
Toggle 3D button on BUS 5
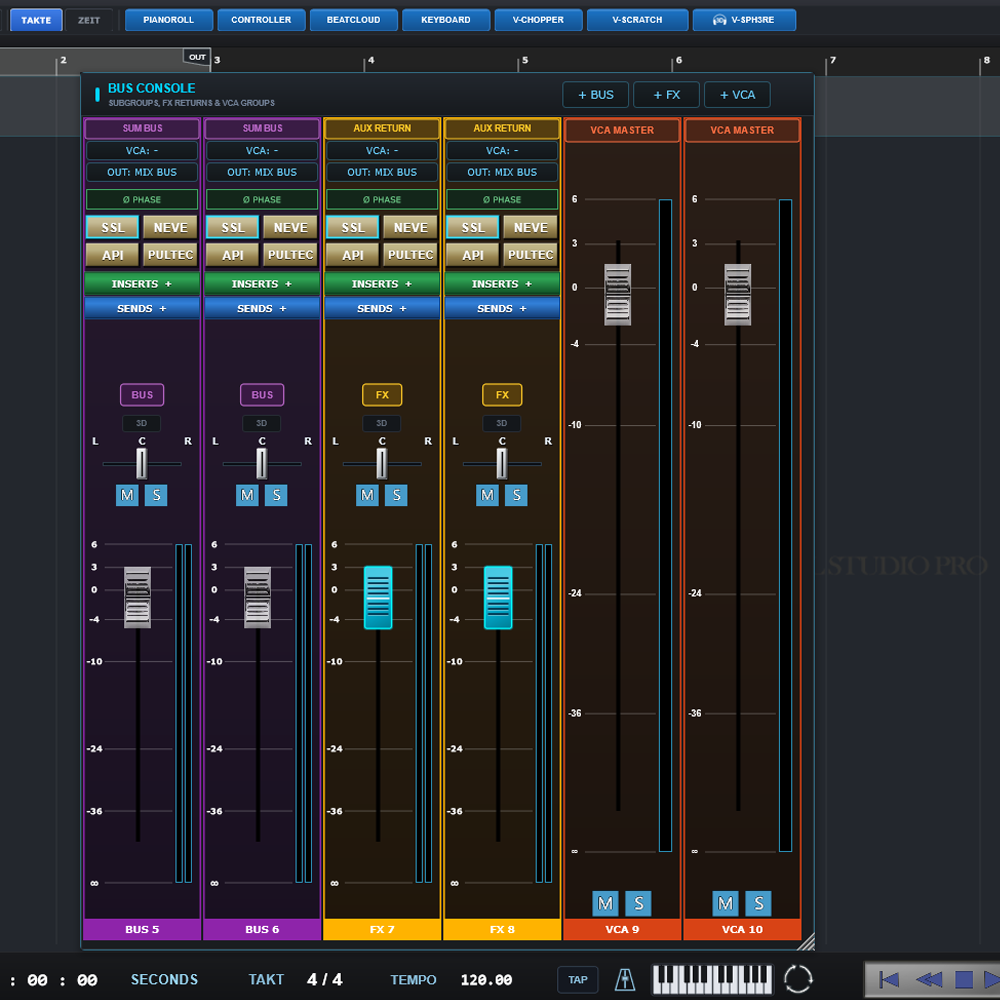(142, 423)
